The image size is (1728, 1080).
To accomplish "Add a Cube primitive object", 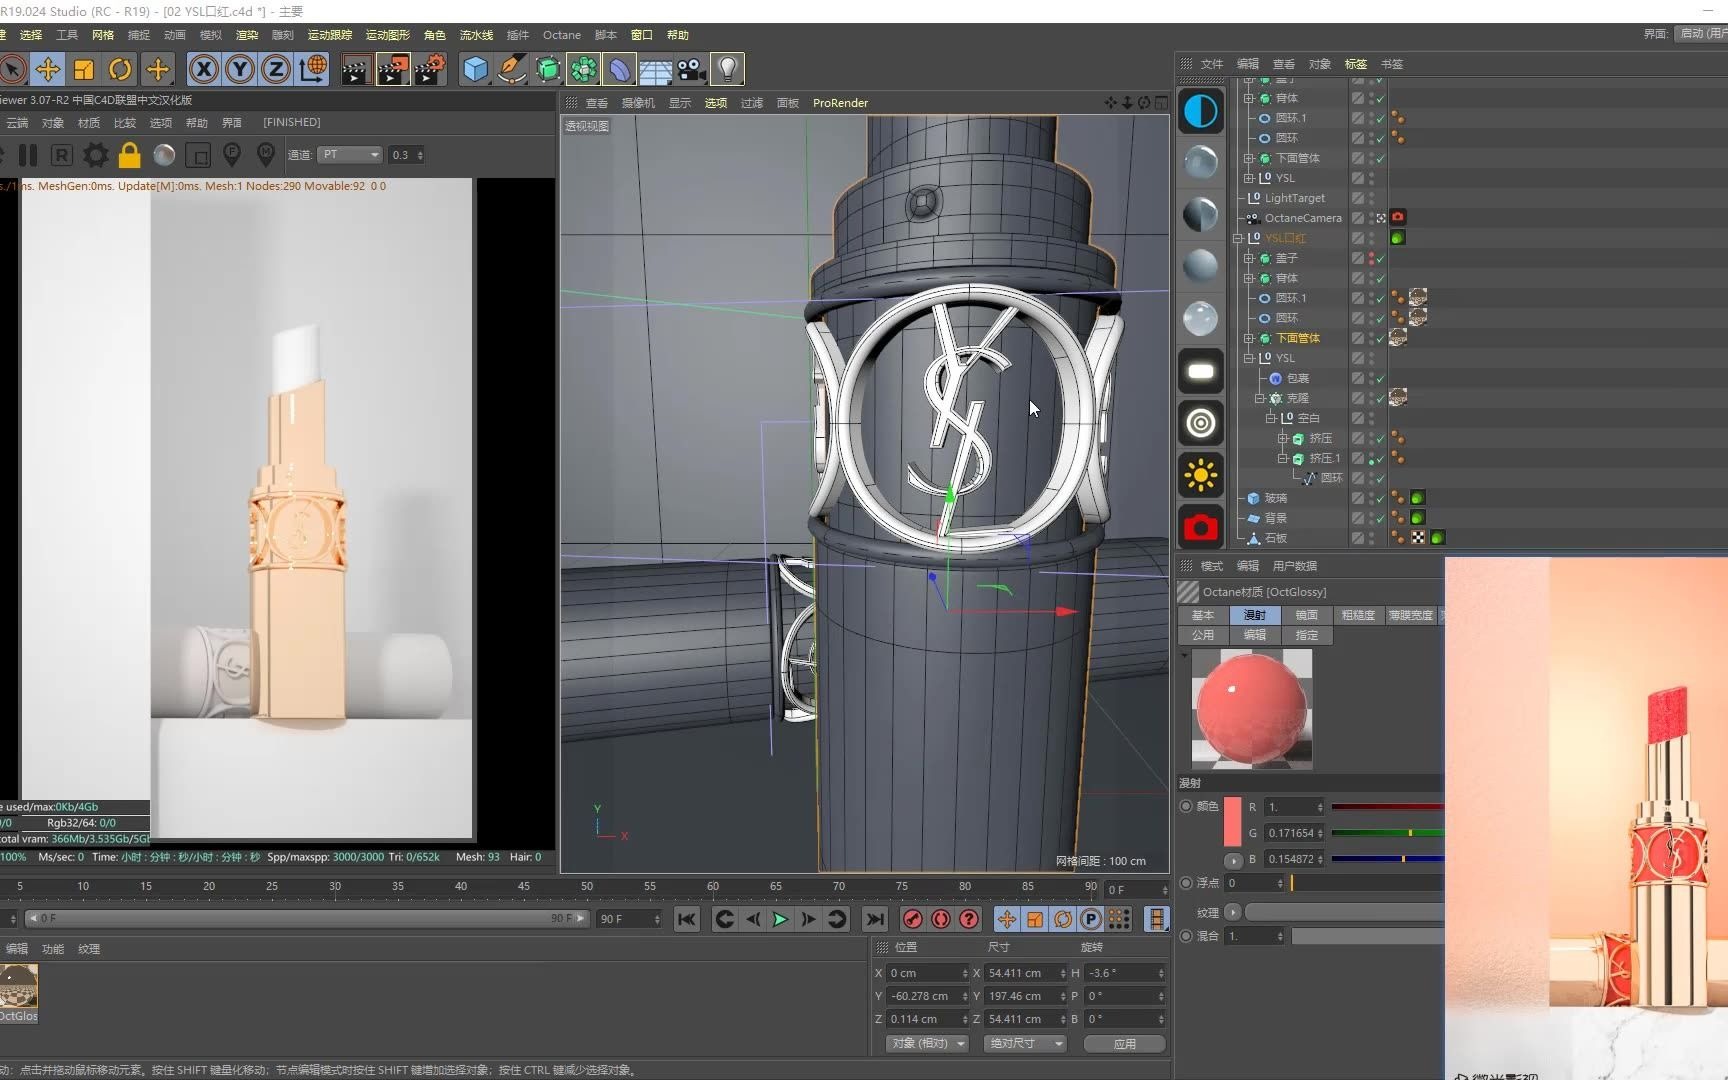I will [x=476, y=69].
